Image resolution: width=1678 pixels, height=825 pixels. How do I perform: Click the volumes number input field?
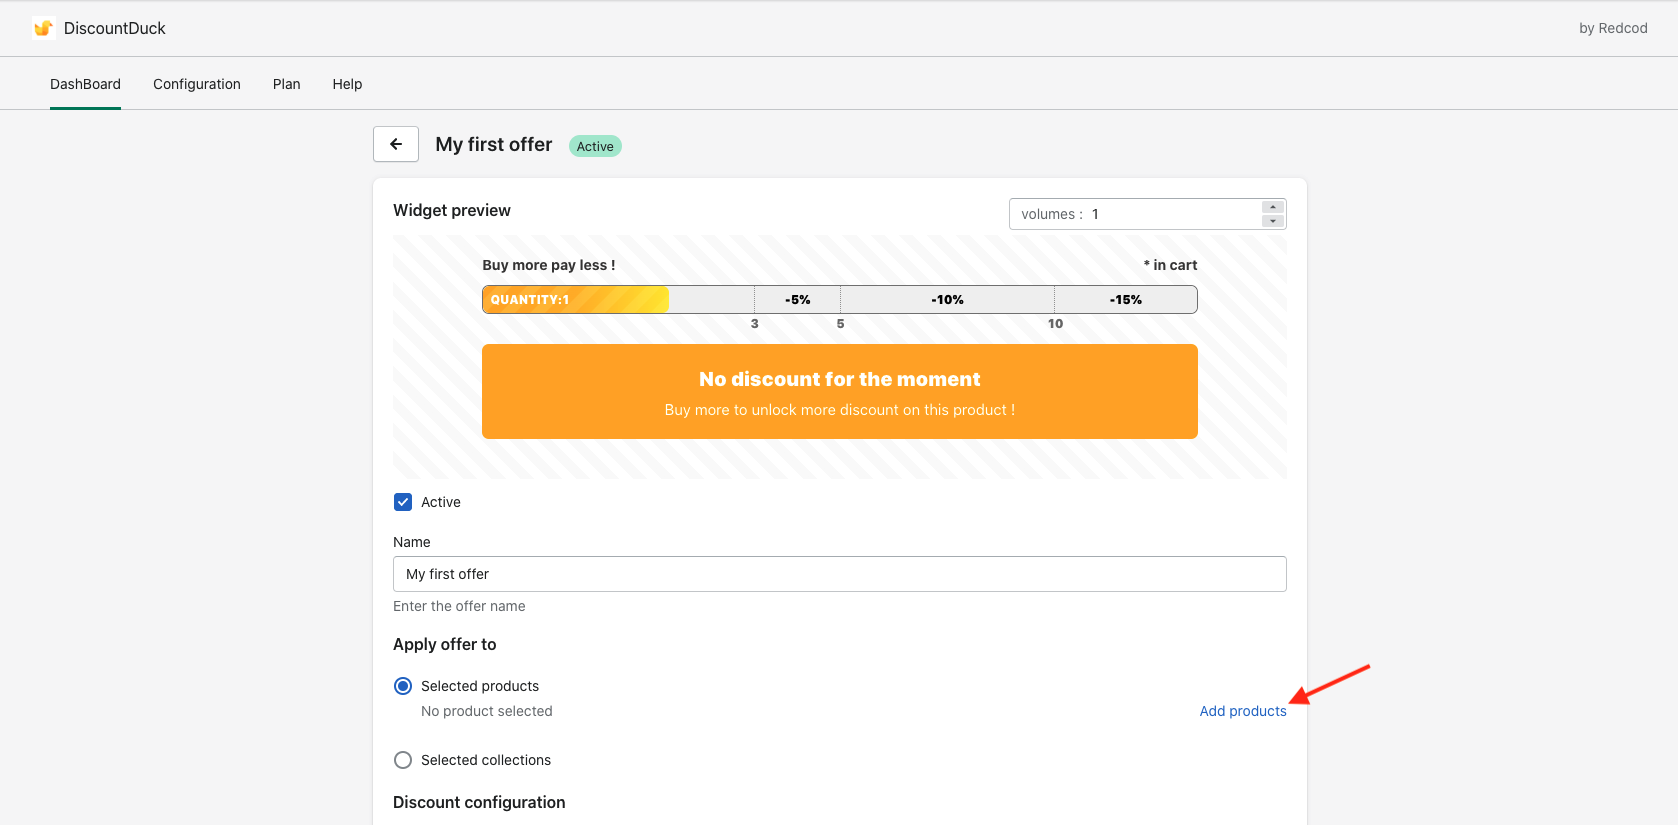coord(1170,214)
